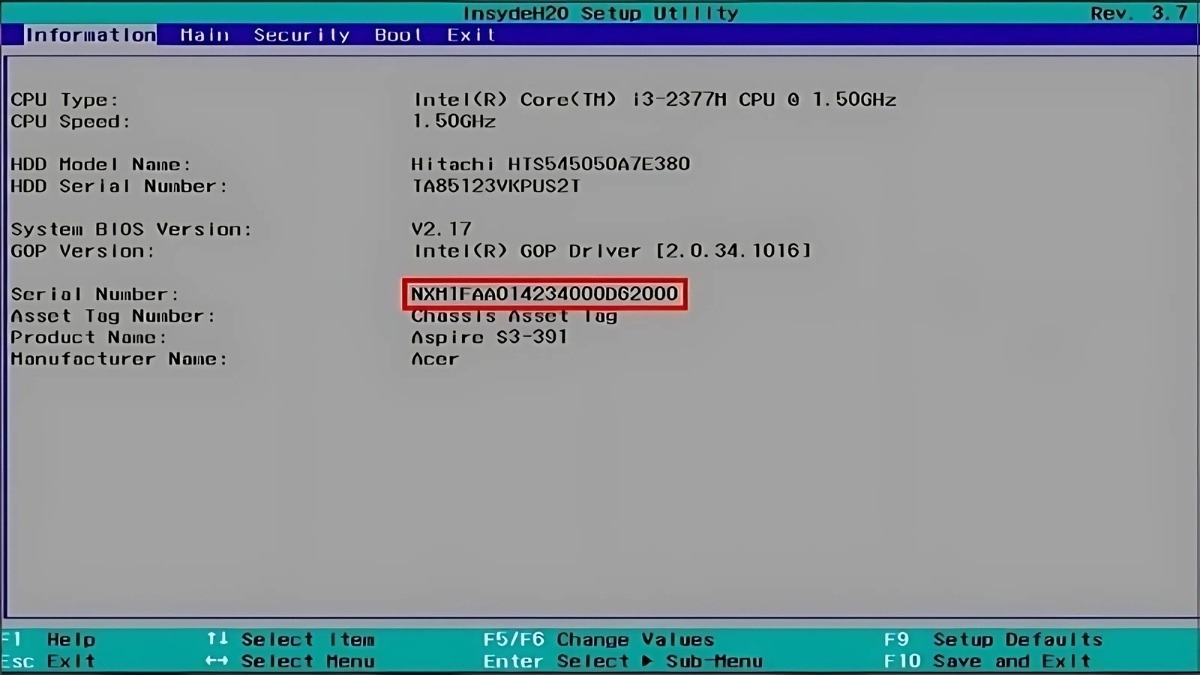Click the Serial Number label
Viewport: 1200px width, 675px height.
coord(94,294)
